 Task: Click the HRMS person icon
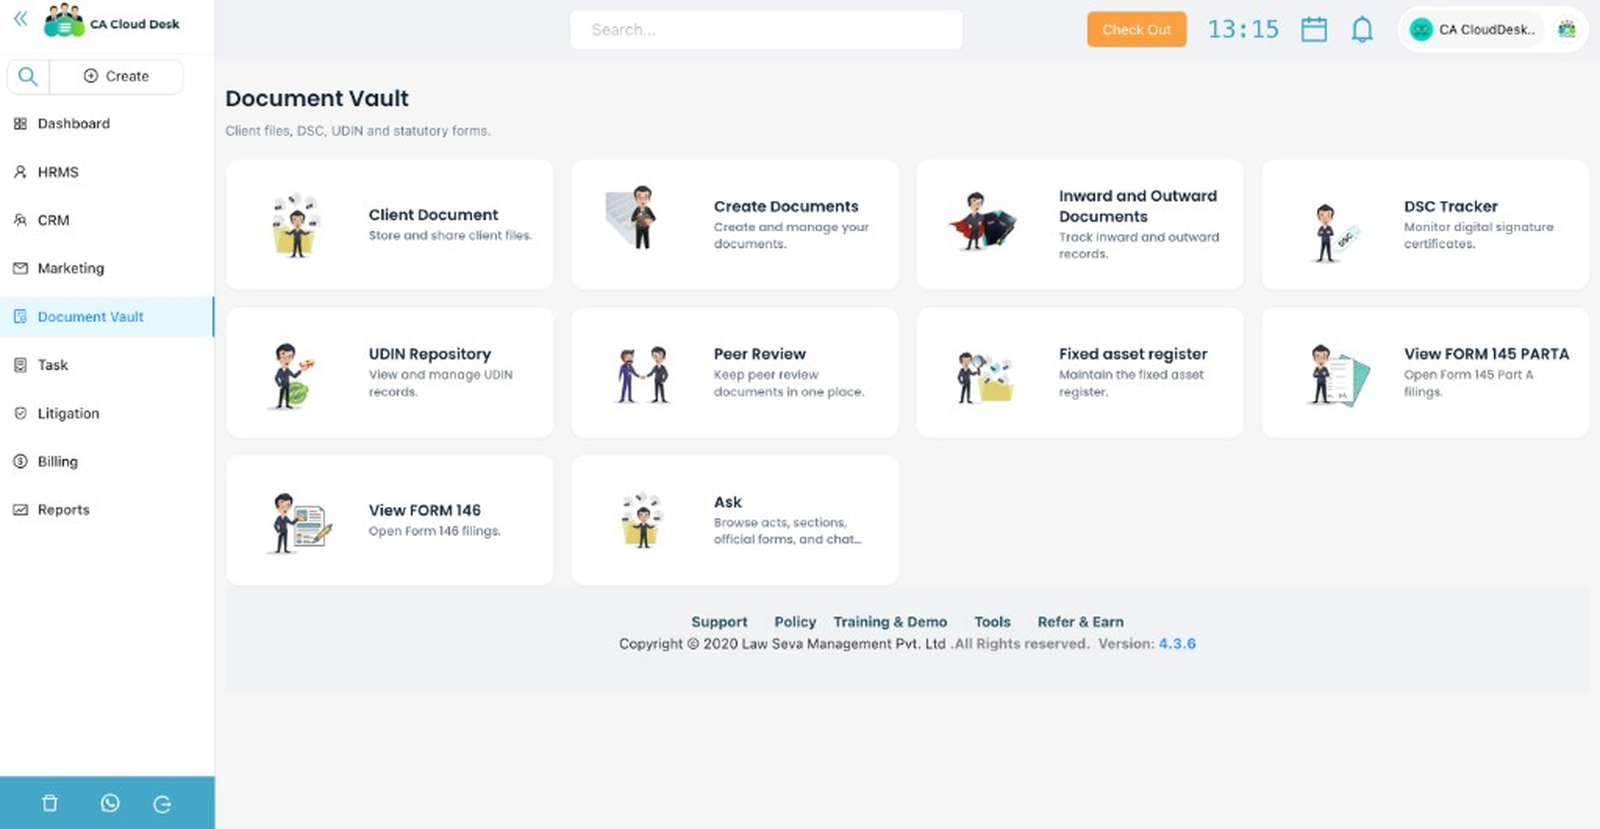[x=20, y=172]
